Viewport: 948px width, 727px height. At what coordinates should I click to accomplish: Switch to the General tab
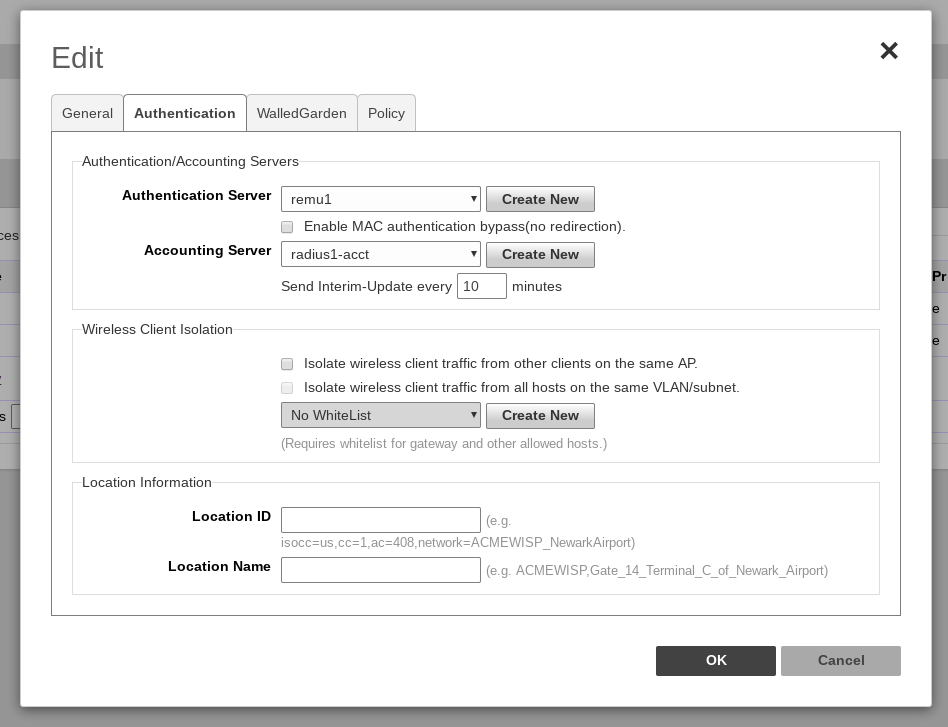click(87, 113)
